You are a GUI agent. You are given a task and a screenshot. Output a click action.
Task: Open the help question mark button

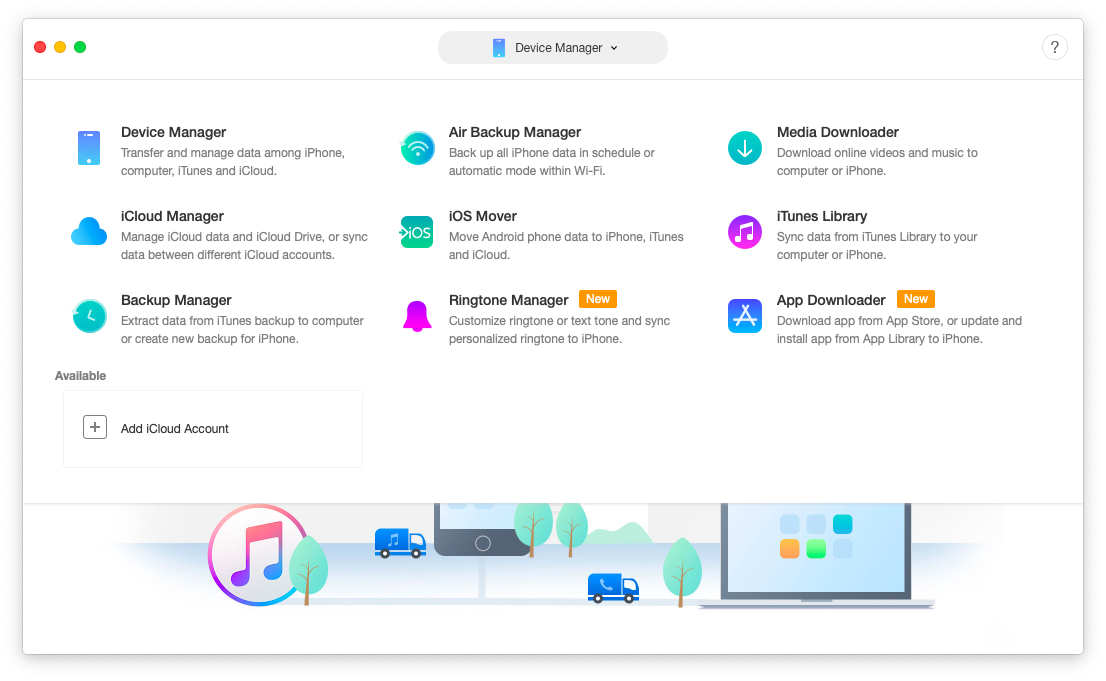tap(1055, 47)
